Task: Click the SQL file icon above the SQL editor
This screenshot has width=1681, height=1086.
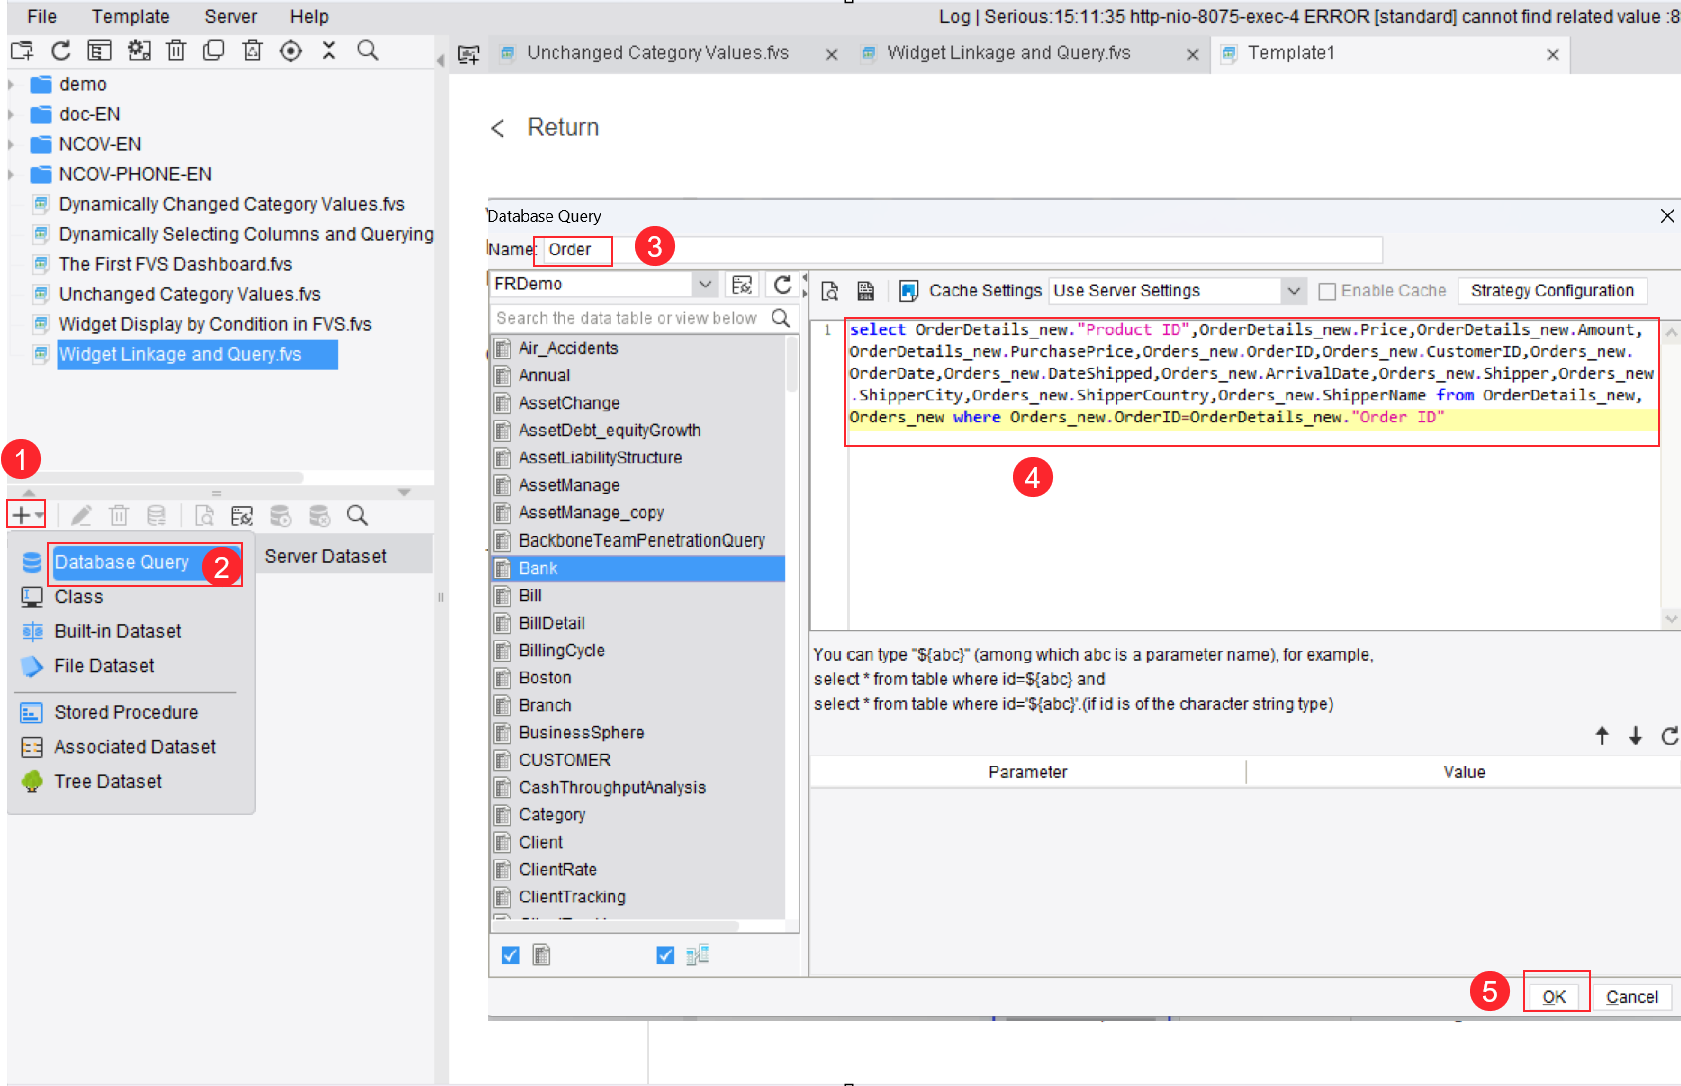Action: coord(866,291)
